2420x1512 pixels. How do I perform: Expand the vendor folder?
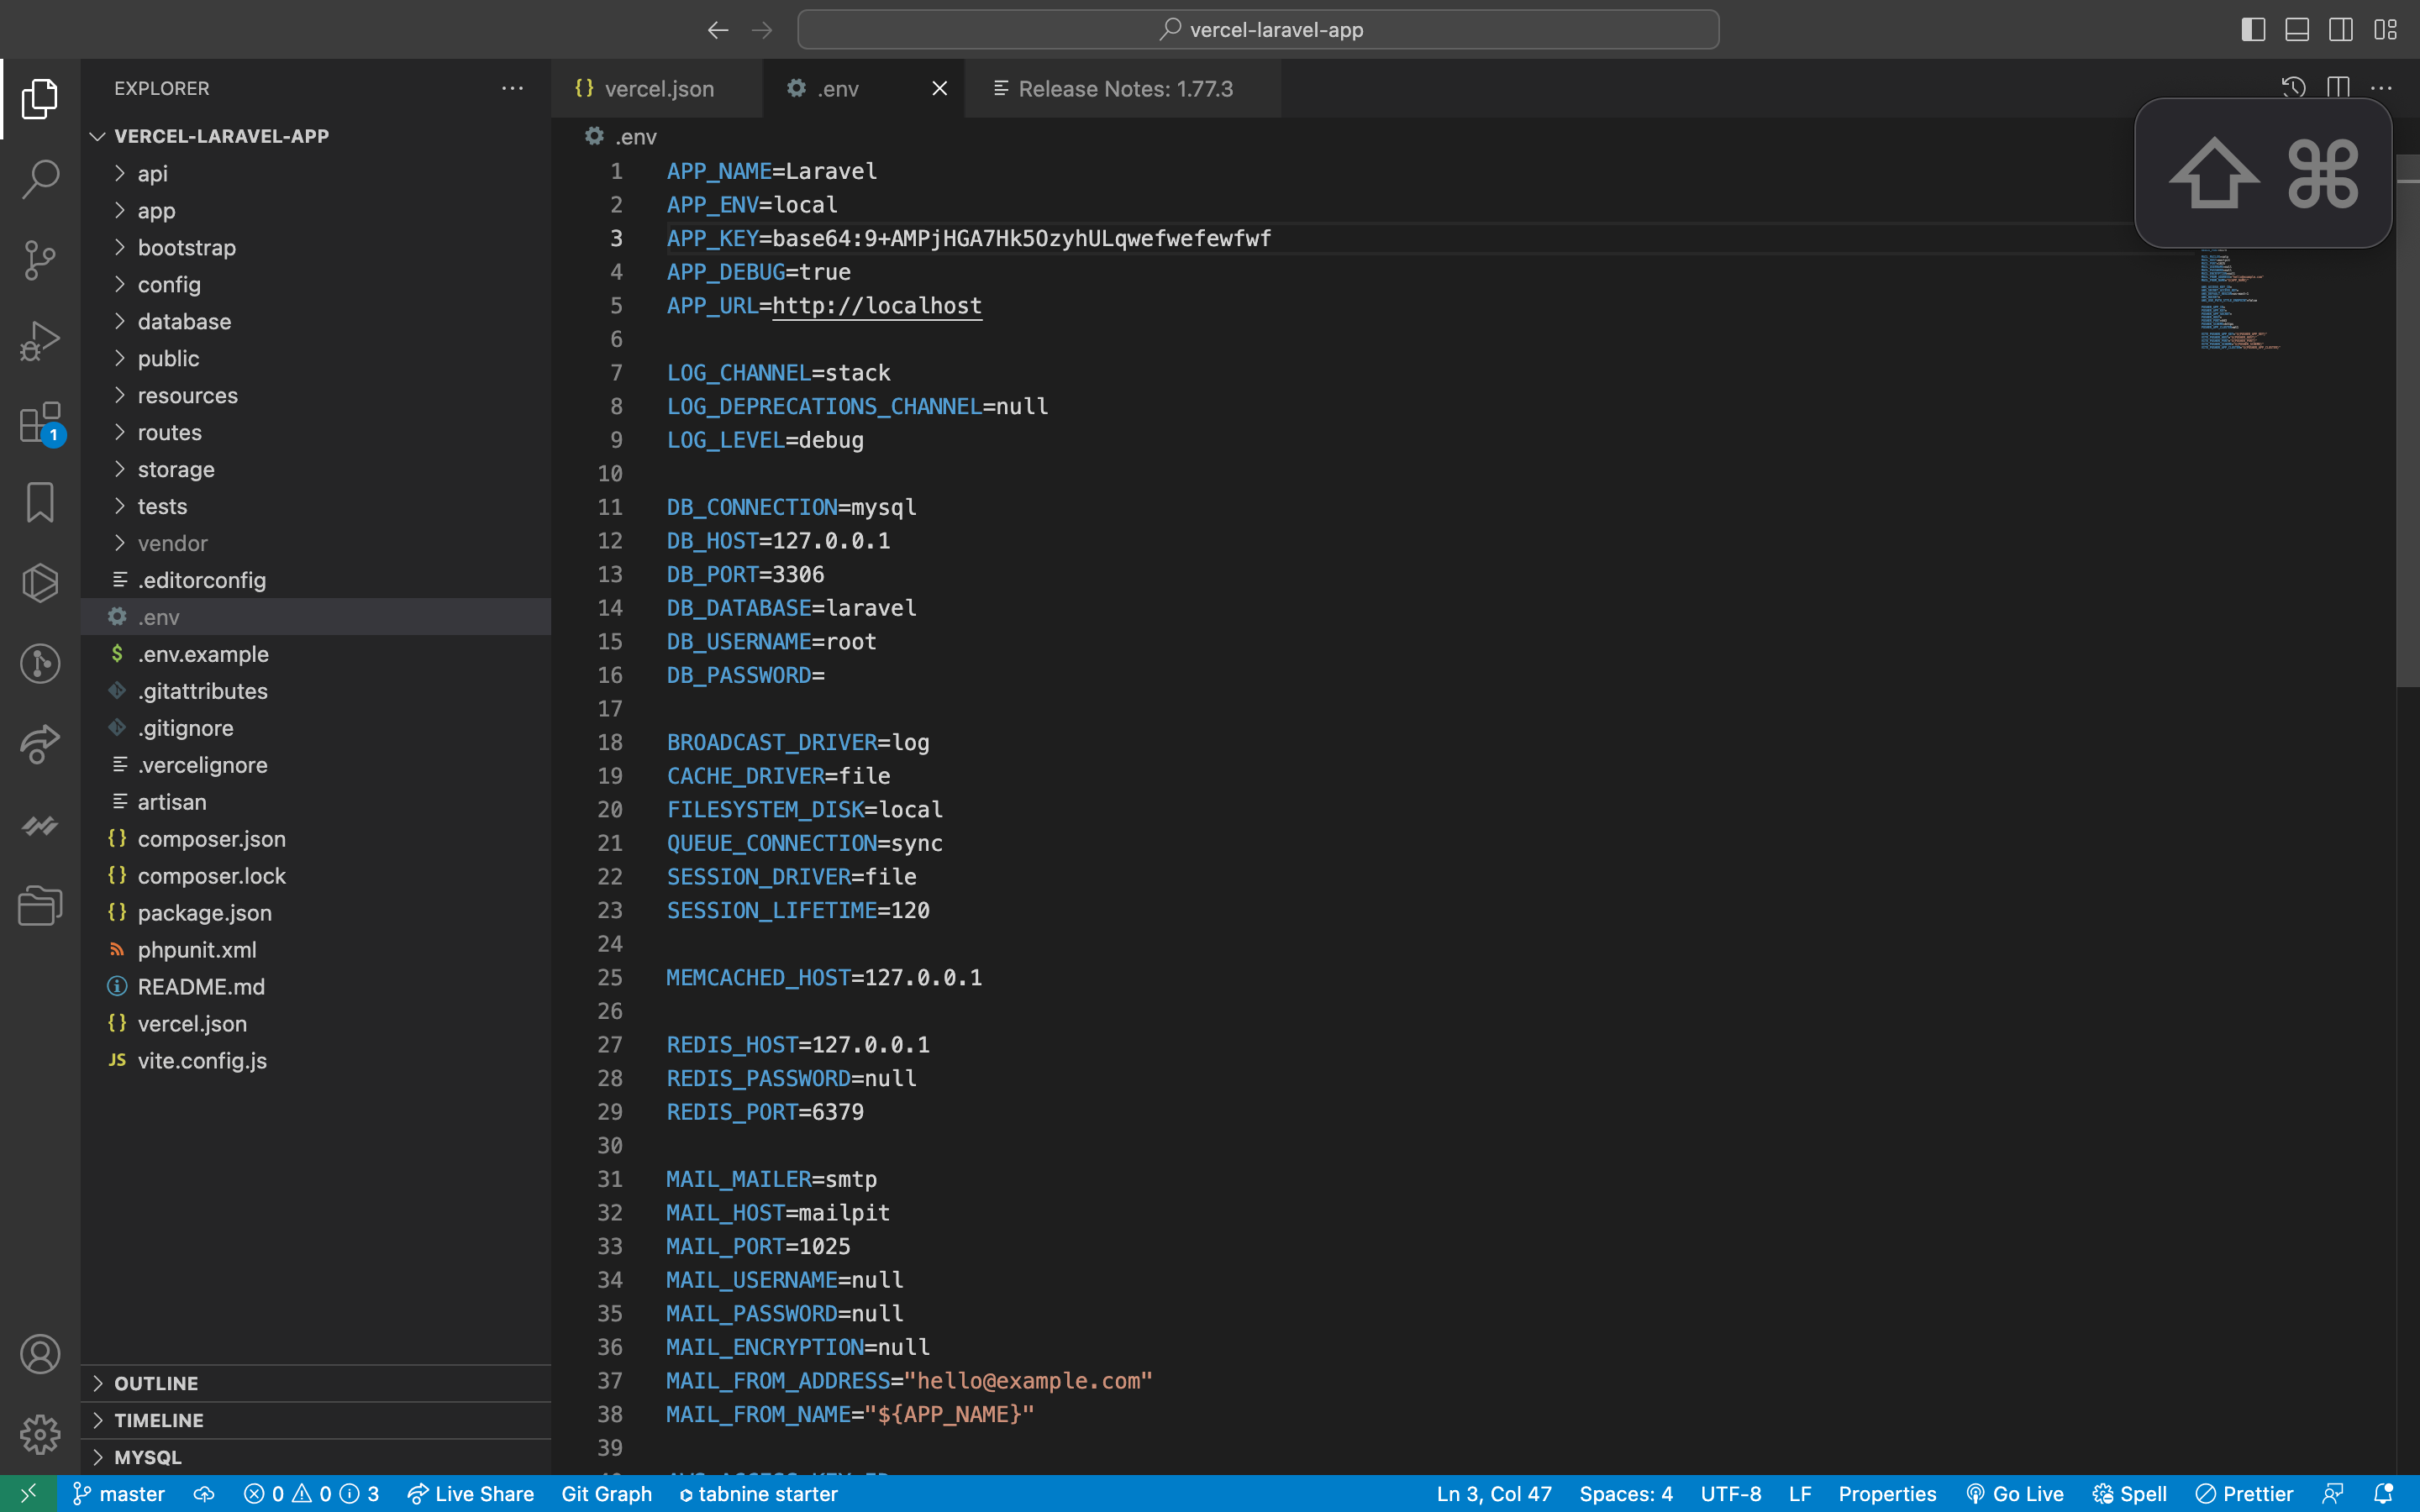click(316, 544)
